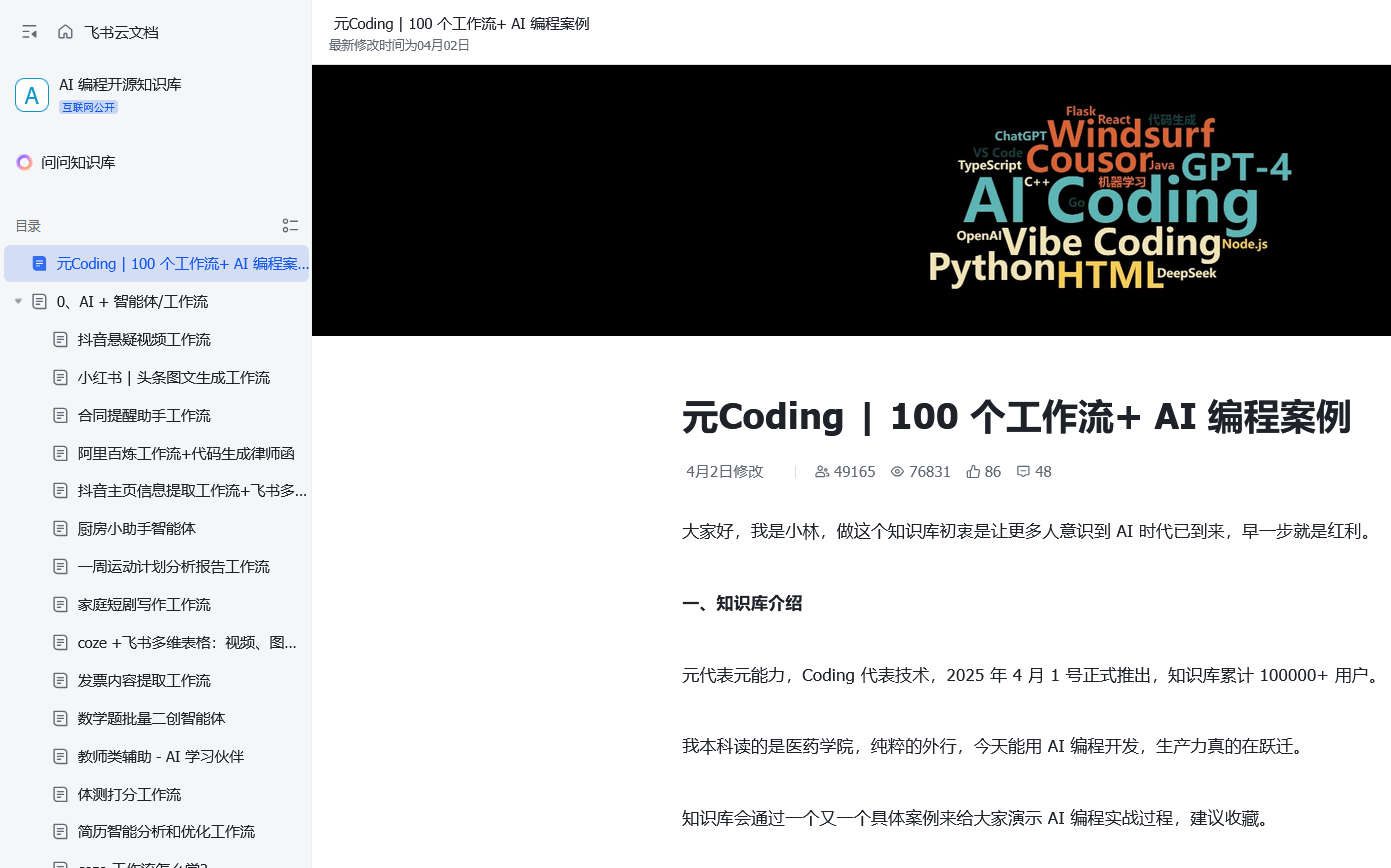The height and width of the screenshot is (868, 1391).
Task: Click the main heading 元Coding | 100 个工作流+ AI 编程案例
Action: [x=1016, y=417]
